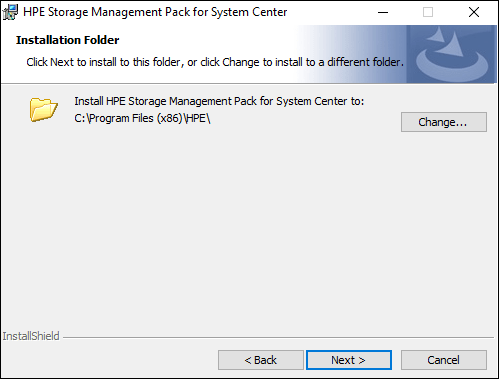Click the installer icon in the title bar

click(11, 12)
